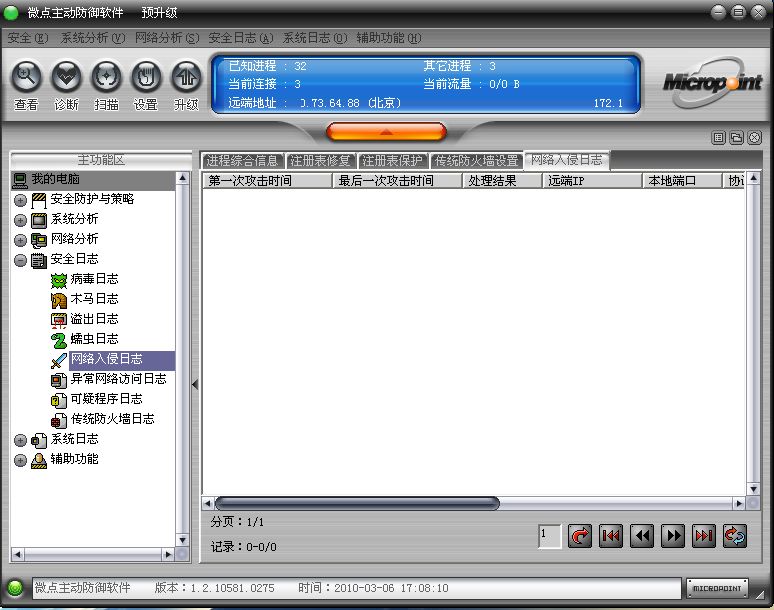Select the 可疑程序日志 icon
This screenshot has height=610, width=774.
point(59,400)
